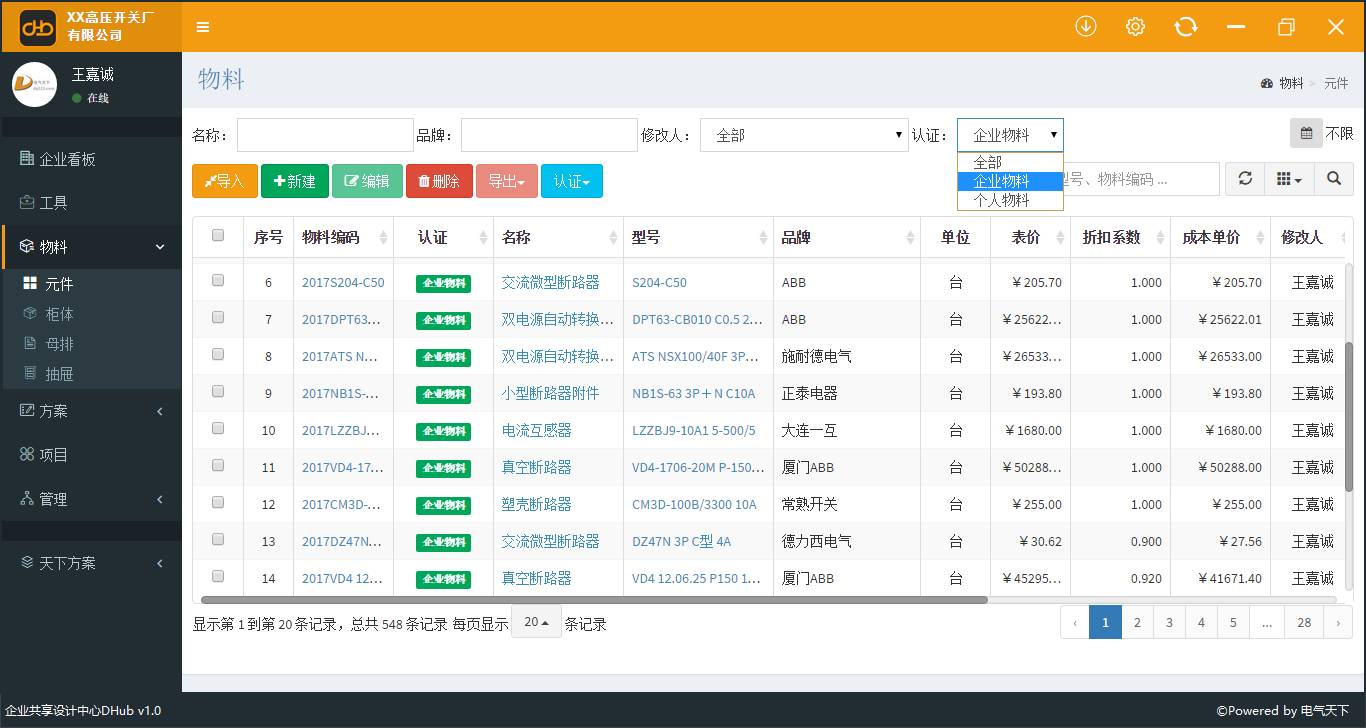
Task: Go to page 28
Action: (x=1304, y=622)
